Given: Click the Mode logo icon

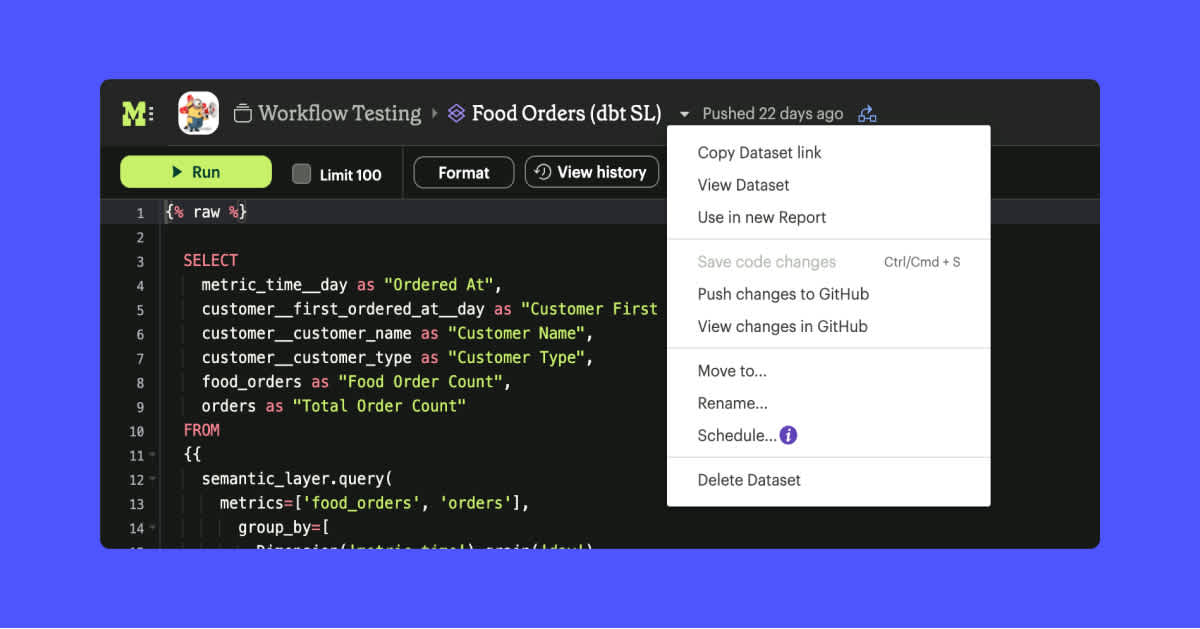Looking at the screenshot, I should point(137,113).
